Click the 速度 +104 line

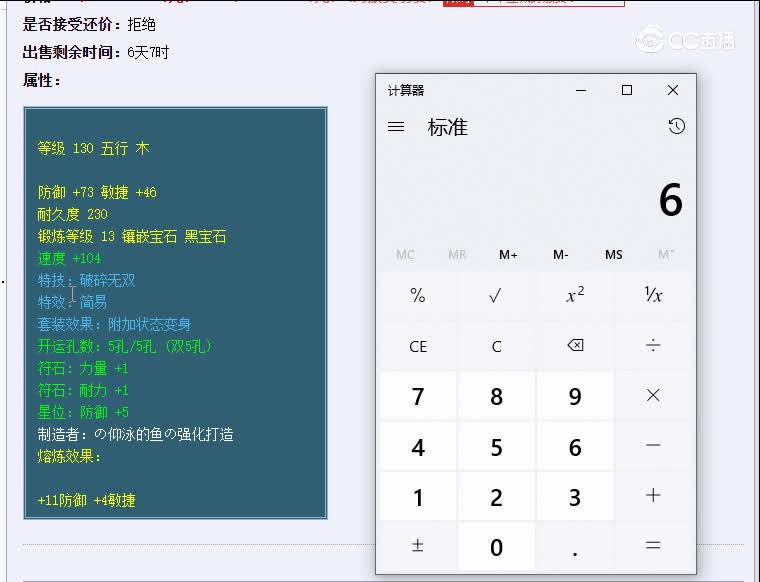(x=69, y=258)
